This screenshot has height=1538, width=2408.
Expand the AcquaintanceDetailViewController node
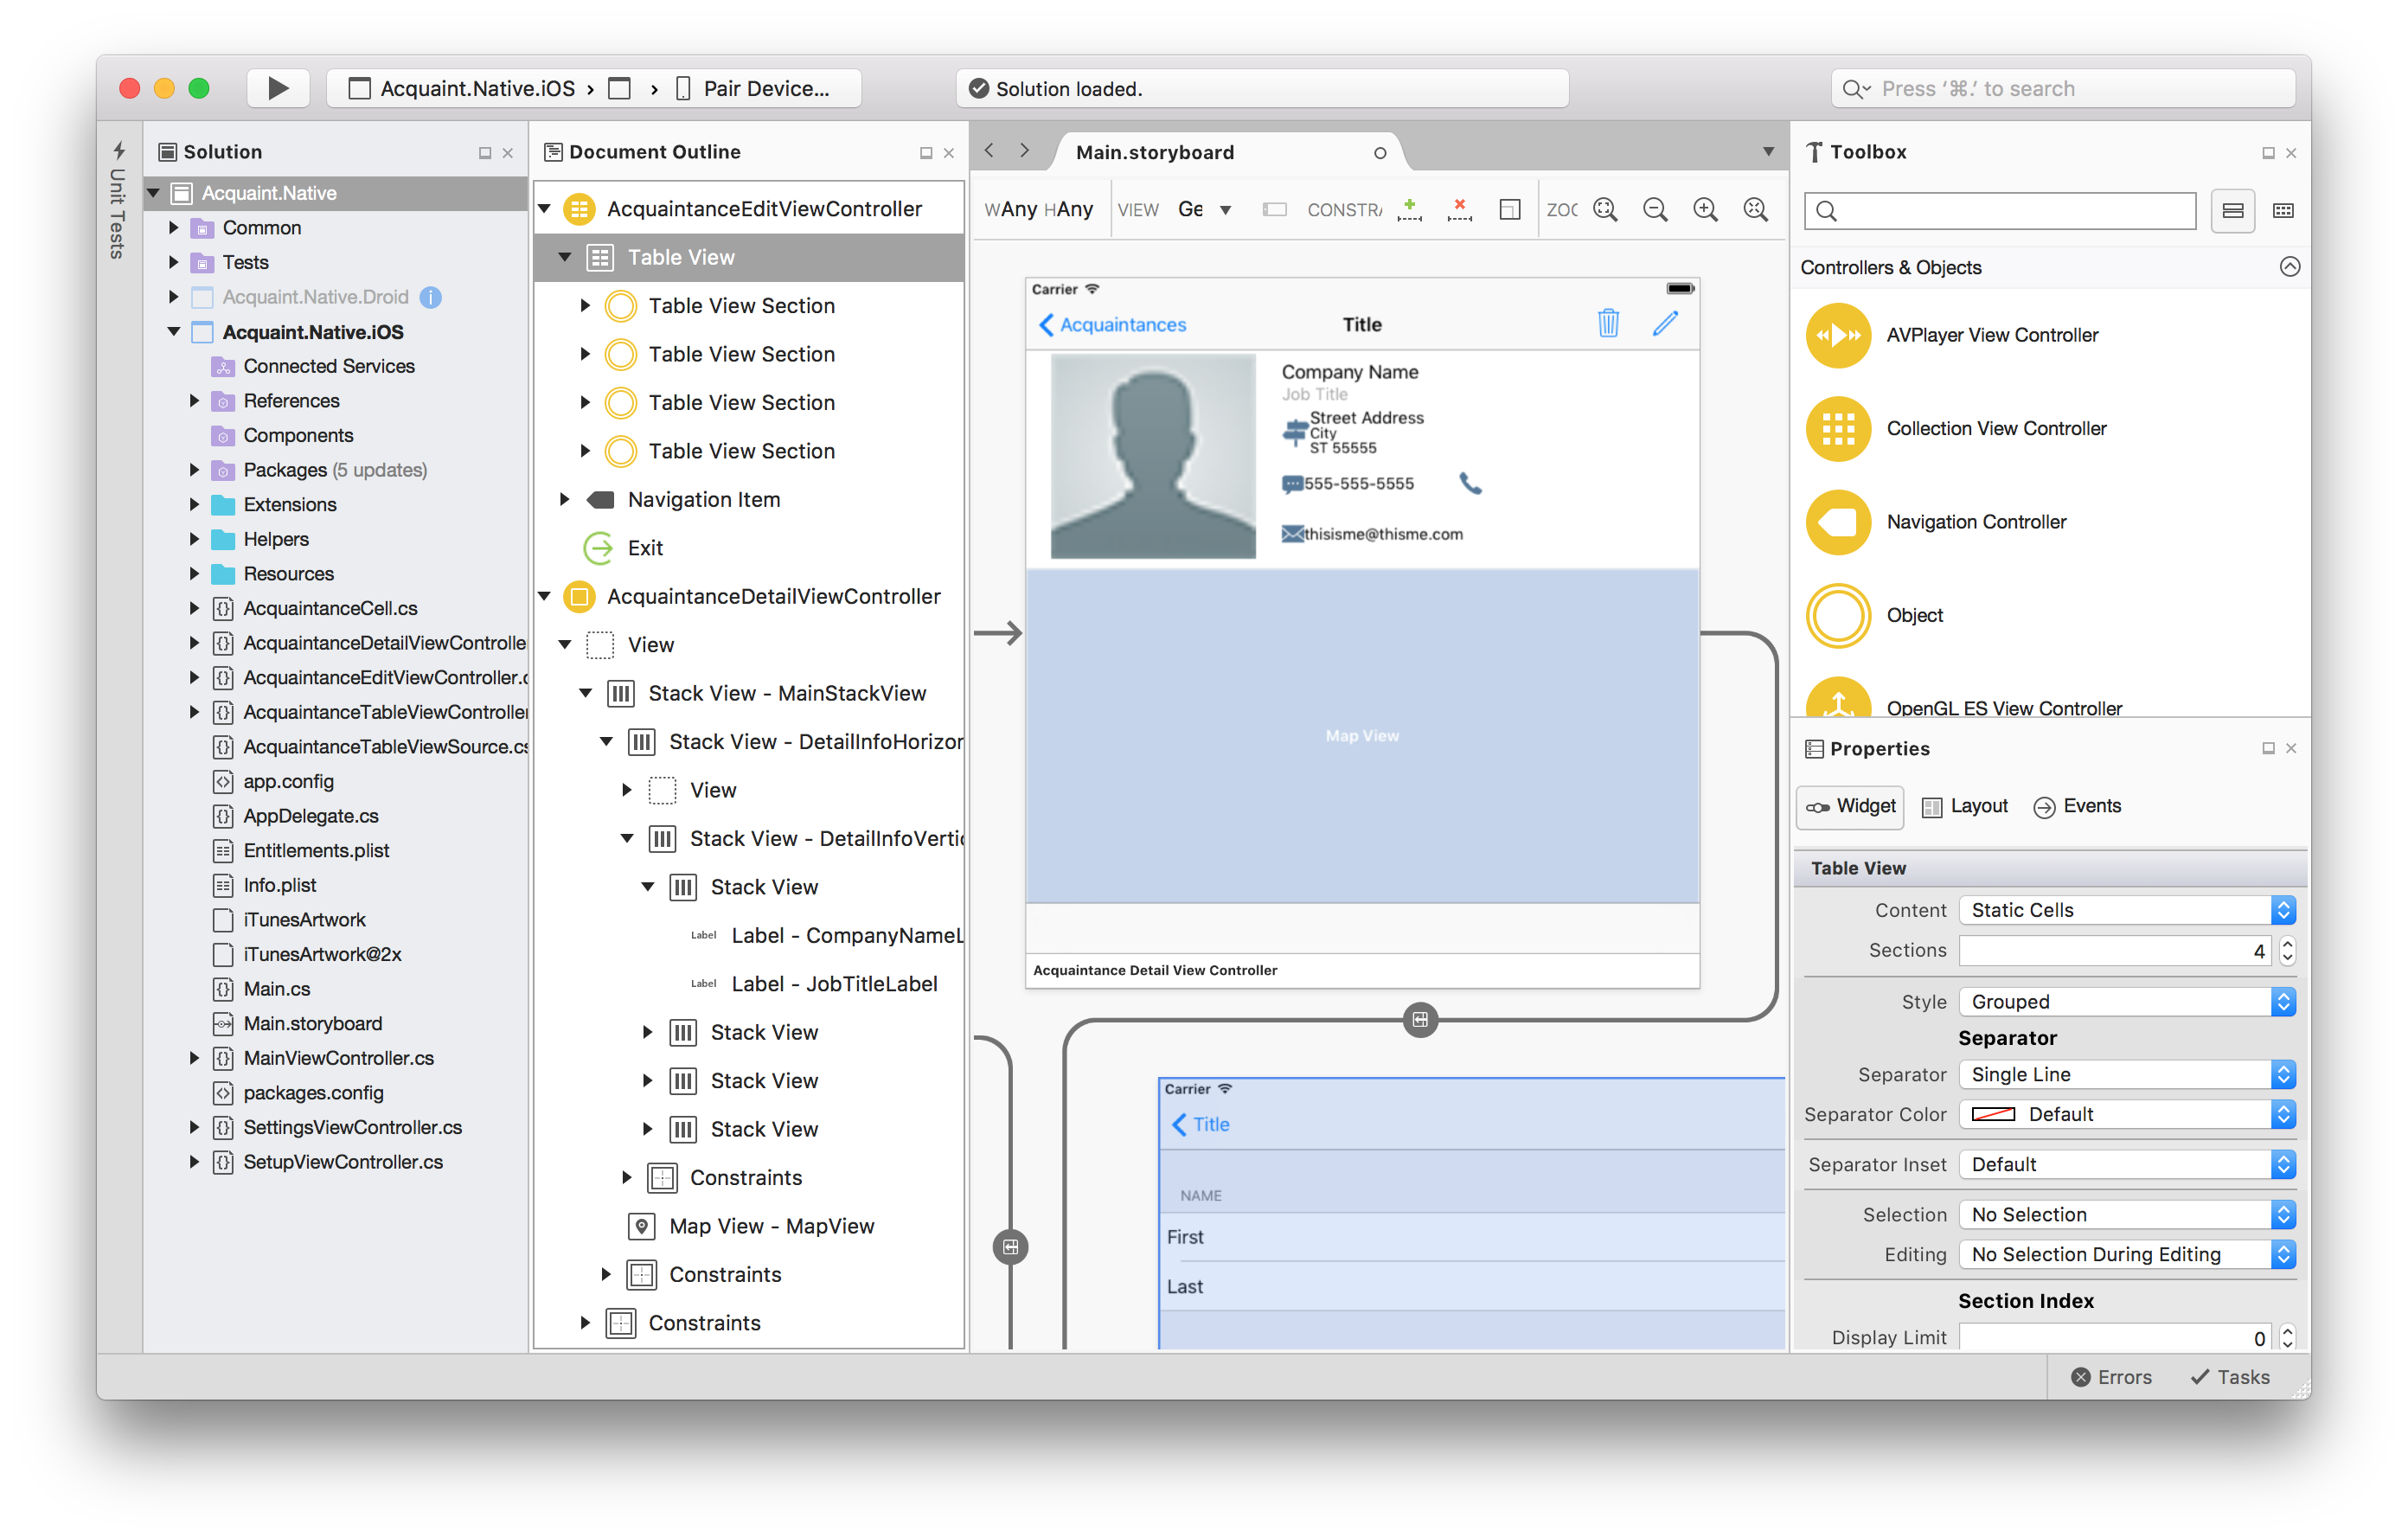pyautogui.click(x=551, y=595)
